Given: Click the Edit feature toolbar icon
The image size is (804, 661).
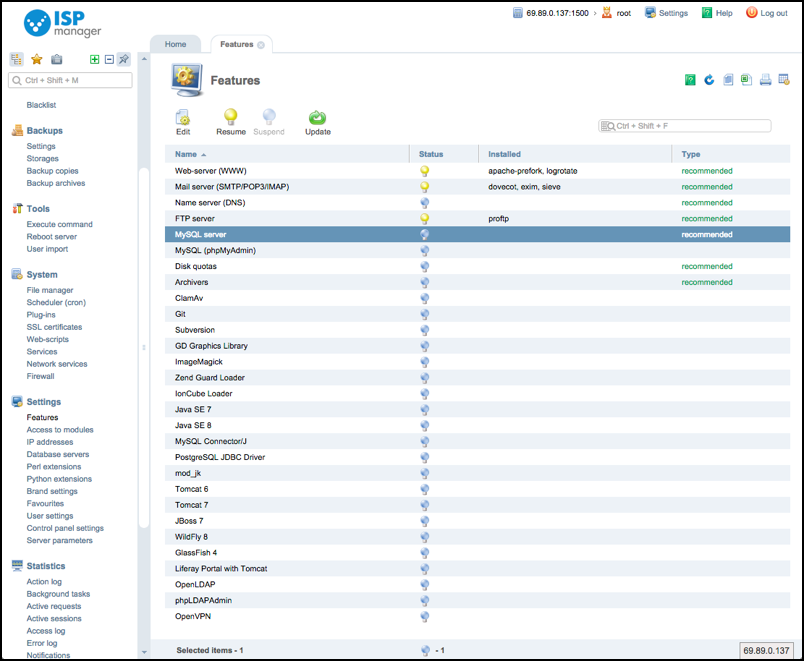Looking at the screenshot, I should (x=183, y=118).
